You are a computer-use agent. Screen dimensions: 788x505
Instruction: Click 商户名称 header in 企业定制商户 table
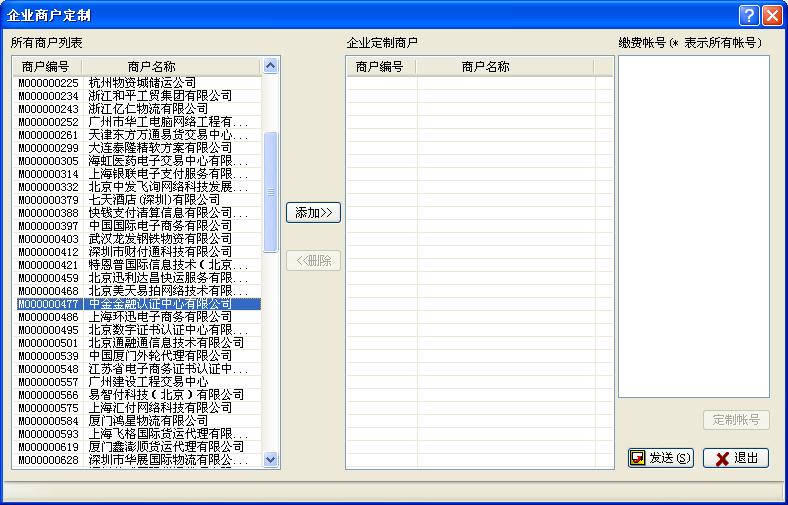pyautogui.click(x=485, y=67)
